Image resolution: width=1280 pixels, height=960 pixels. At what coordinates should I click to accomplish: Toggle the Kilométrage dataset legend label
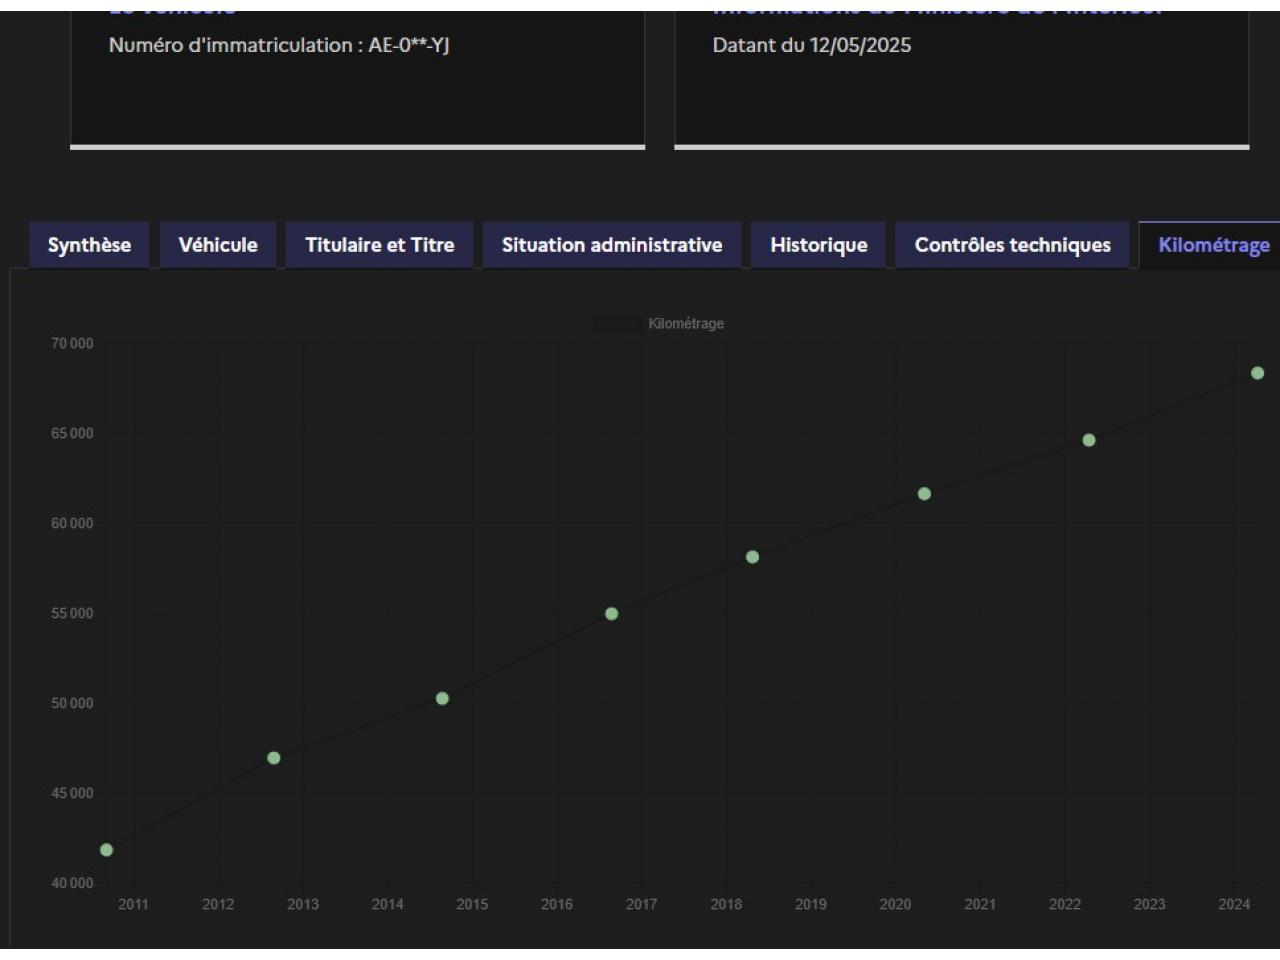pyautogui.click(x=686, y=324)
